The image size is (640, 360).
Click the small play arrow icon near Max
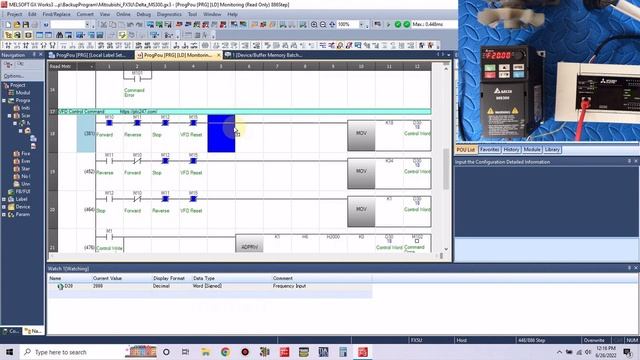click(388, 24)
